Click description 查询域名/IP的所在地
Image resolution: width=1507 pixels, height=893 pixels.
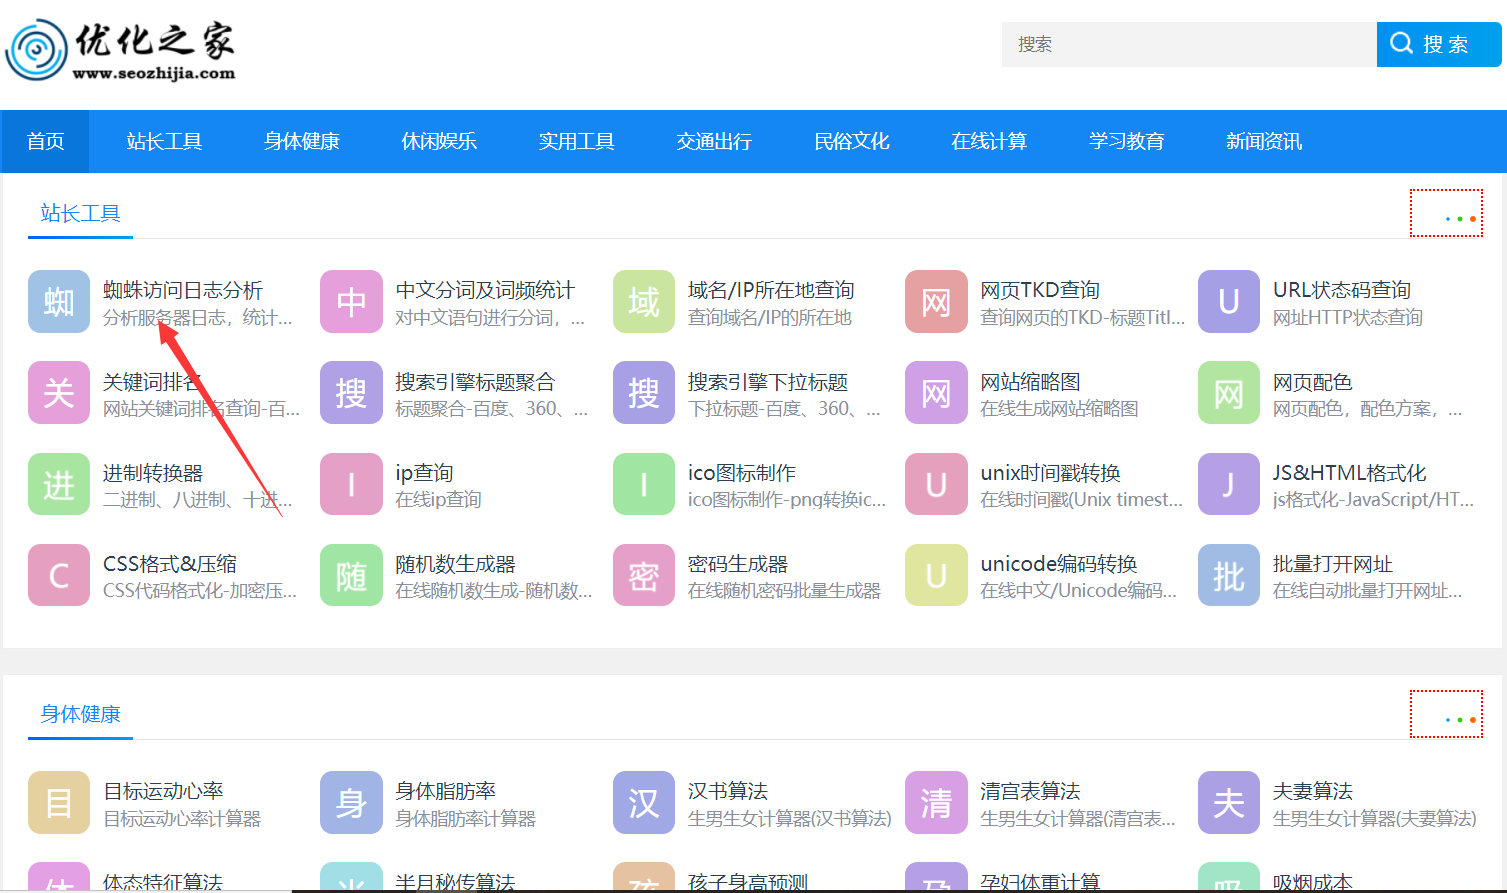[770, 318]
